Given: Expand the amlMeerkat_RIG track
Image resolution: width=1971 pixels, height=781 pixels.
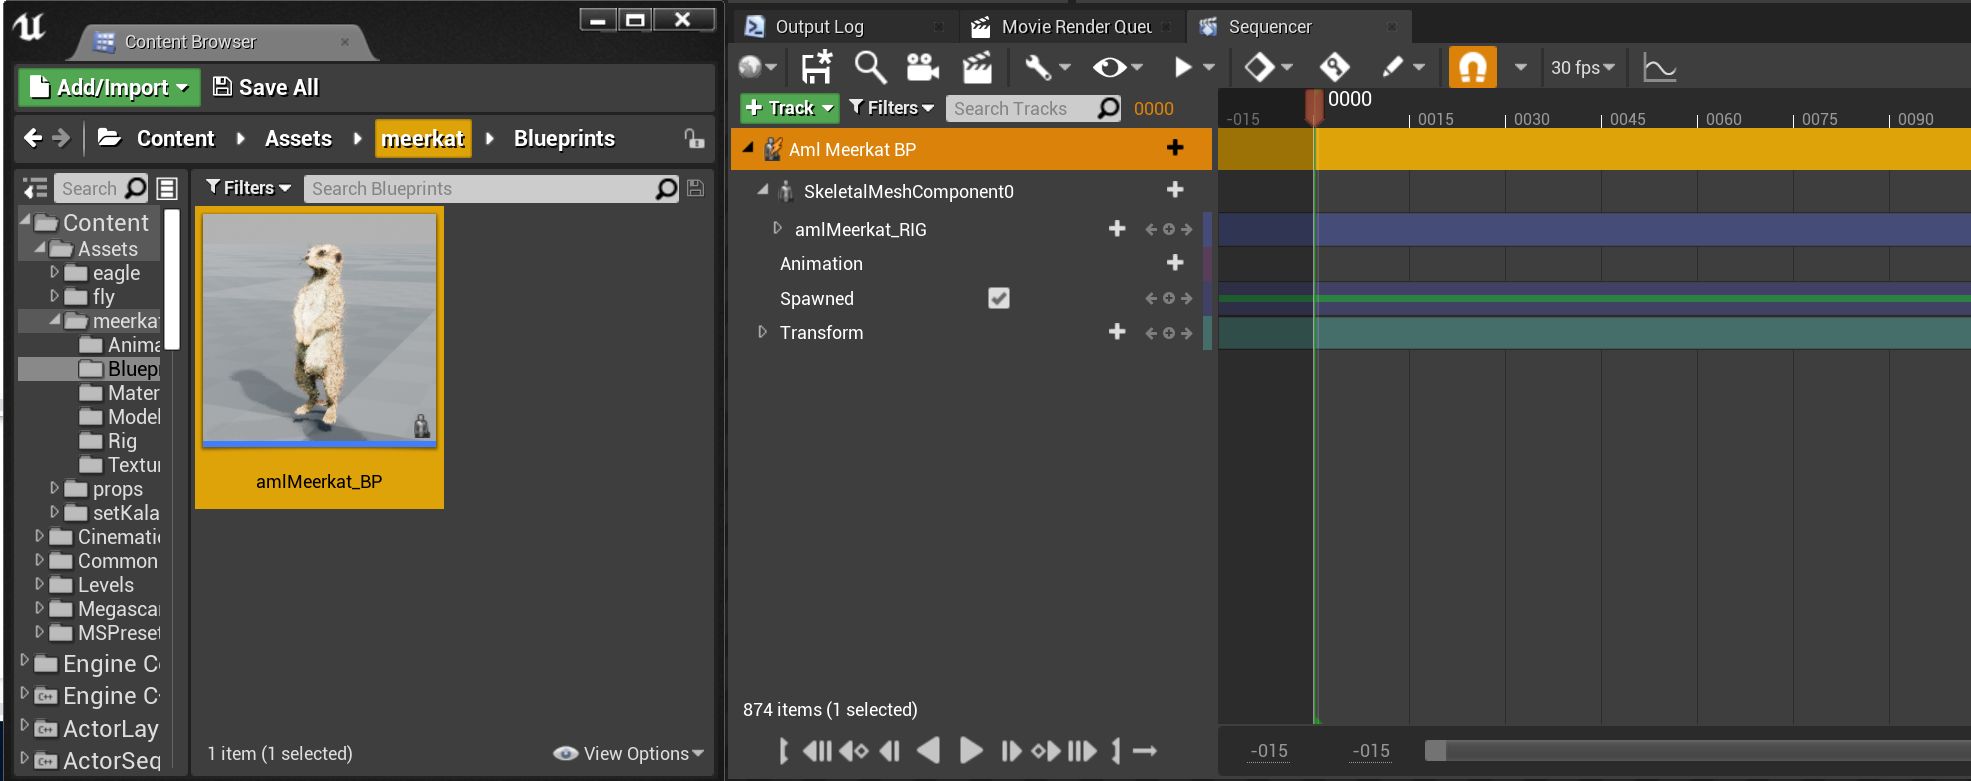Looking at the screenshot, I should coord(777,229).
